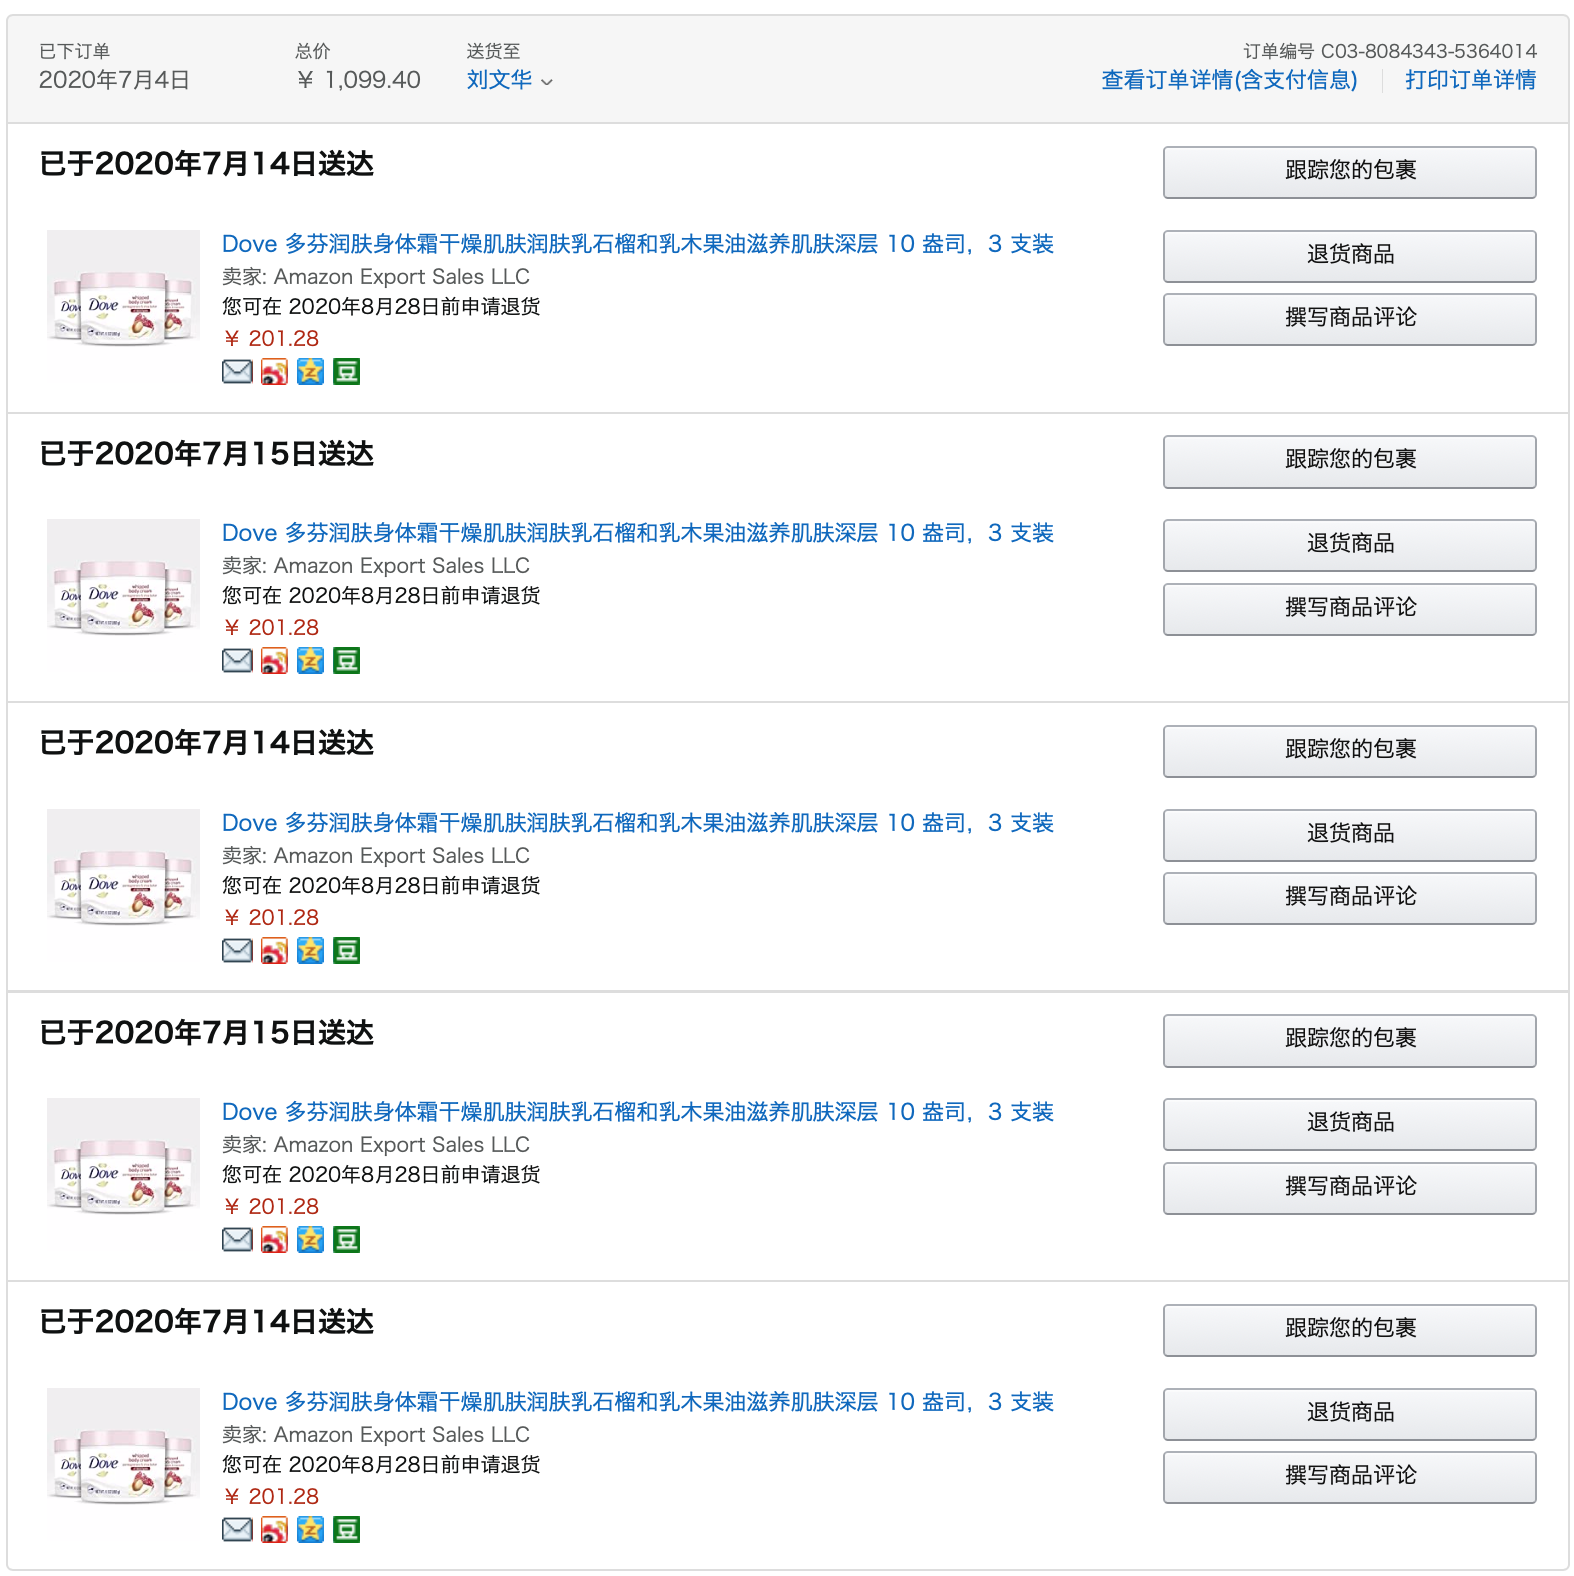
Task: Click the Weibo share icon for the fourth item
Action: 274,1240
